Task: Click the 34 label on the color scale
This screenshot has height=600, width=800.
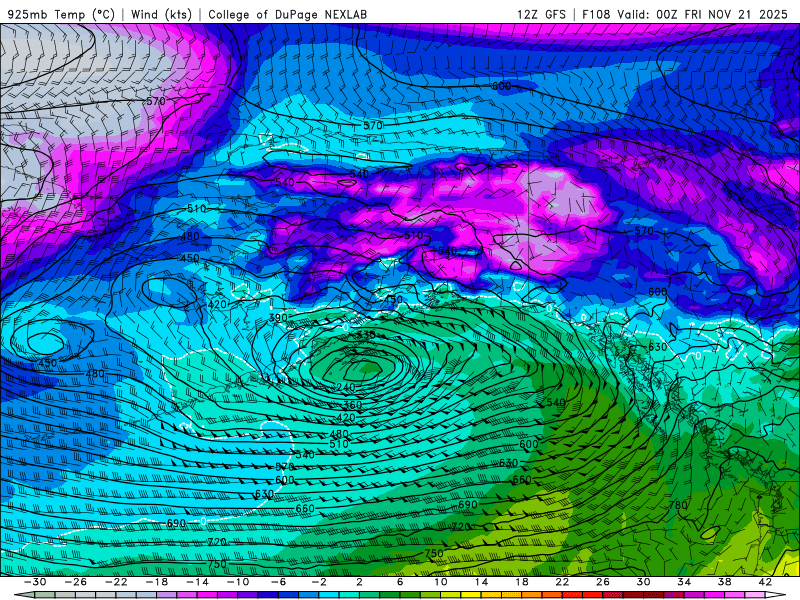Action: (x=684, y=582)
